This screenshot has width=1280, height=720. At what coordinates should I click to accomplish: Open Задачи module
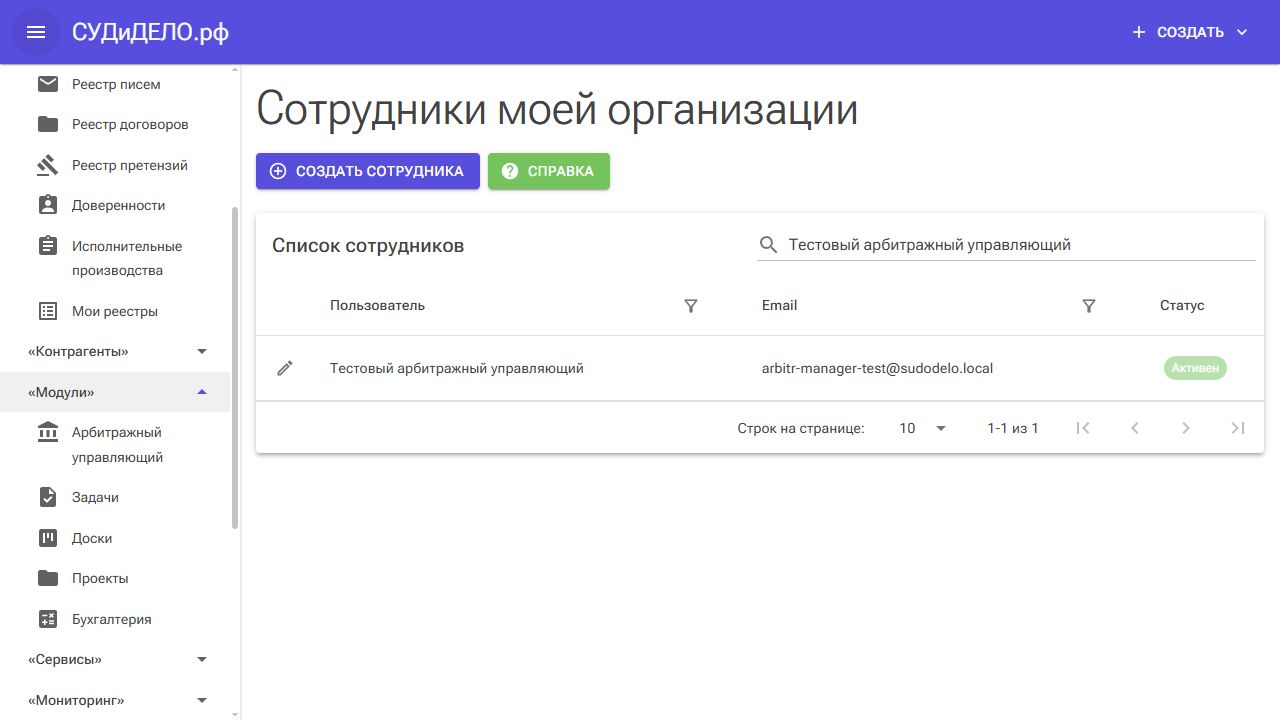[x=115, y=497]
